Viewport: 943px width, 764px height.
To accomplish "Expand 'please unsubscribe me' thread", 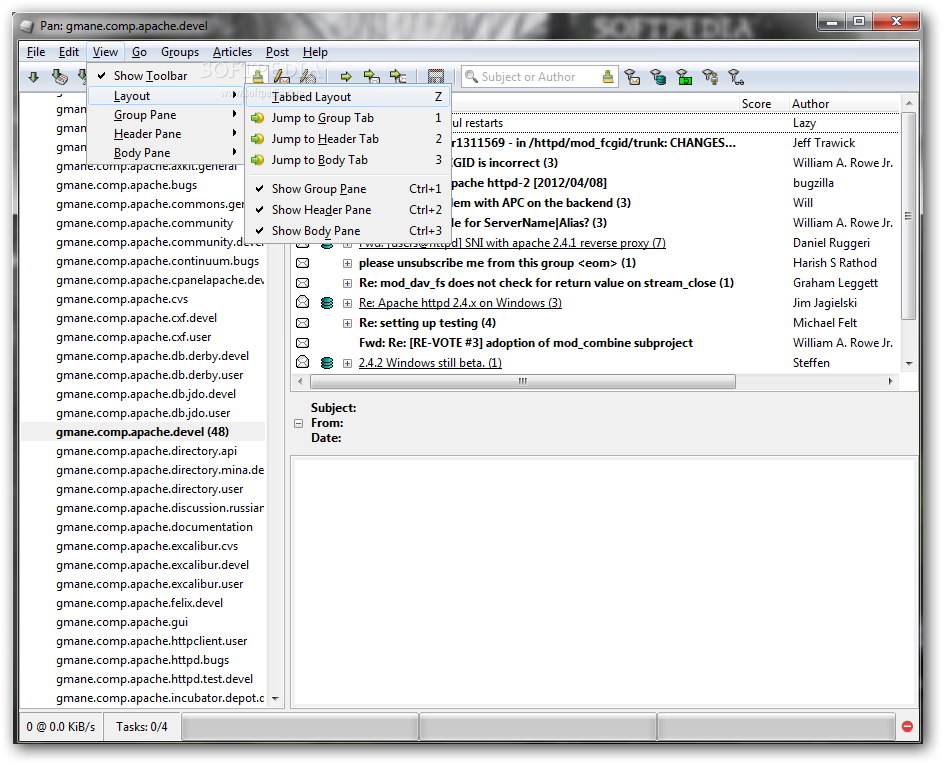I will (x=348, y=263).
